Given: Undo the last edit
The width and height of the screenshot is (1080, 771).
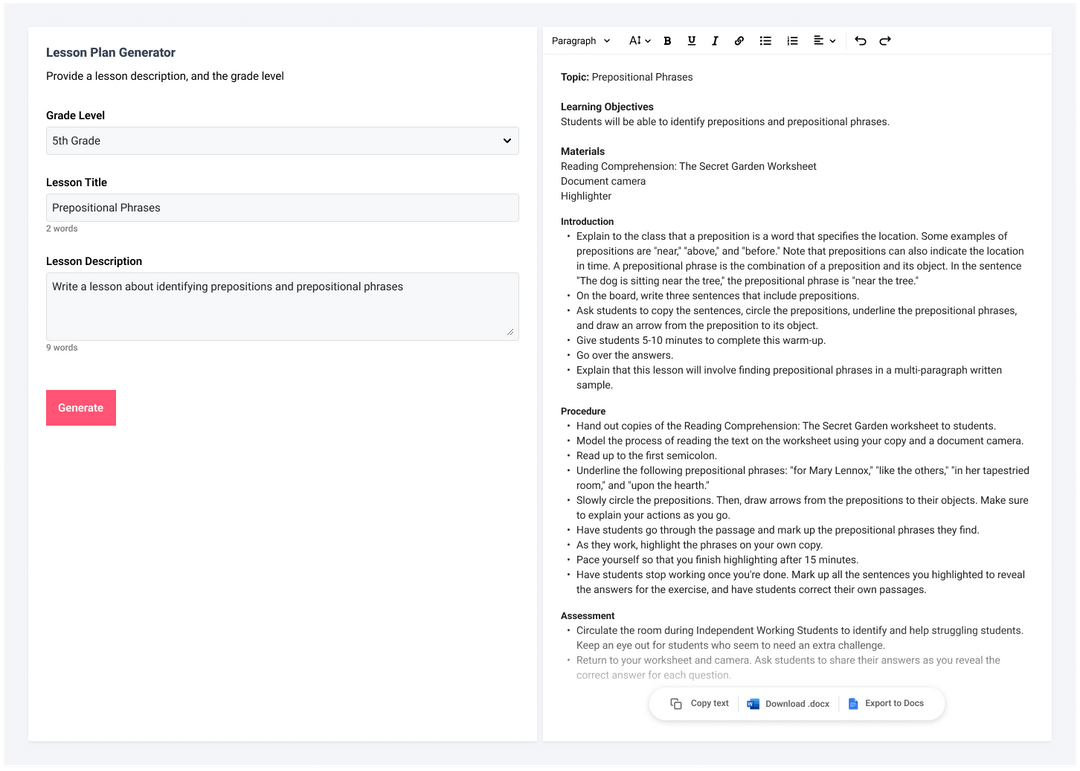Looking at the screenshot, I should pos(860,40).
